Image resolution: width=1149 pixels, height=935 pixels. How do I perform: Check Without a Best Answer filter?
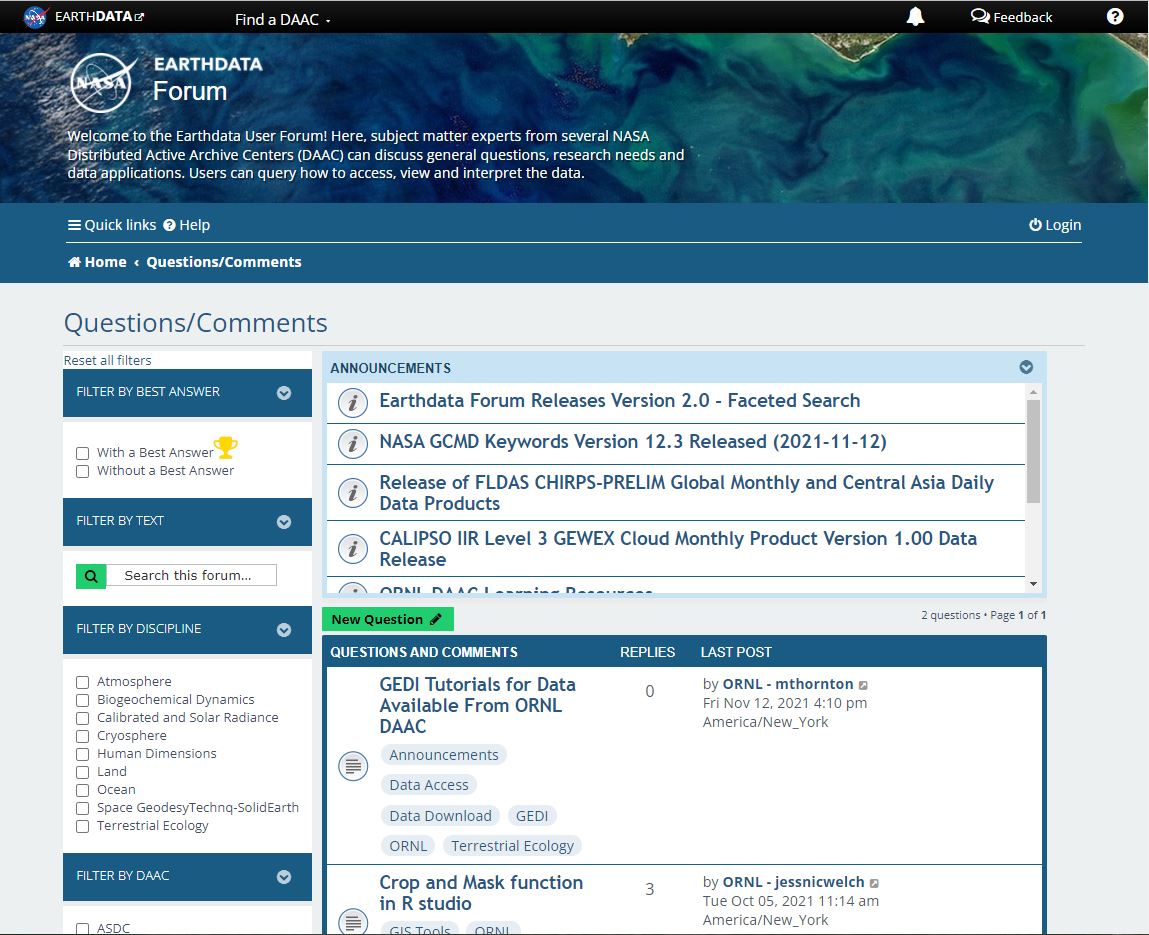83,471
